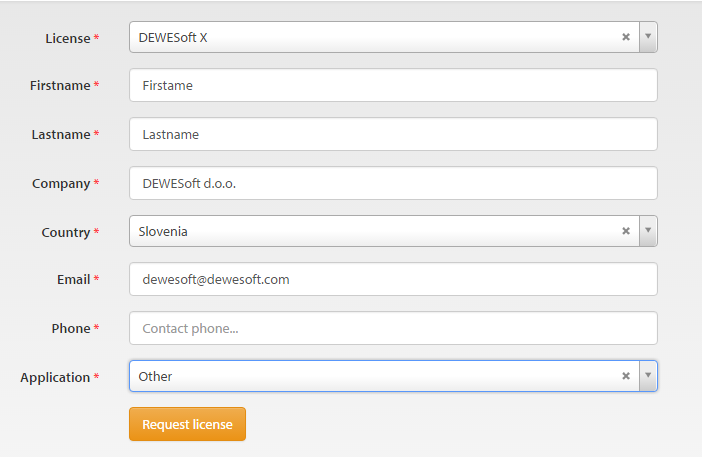The height and width of the screenshot is (457, 702).
Task: Clear the DEWESoft X license selection
Action: coord(626,37)
